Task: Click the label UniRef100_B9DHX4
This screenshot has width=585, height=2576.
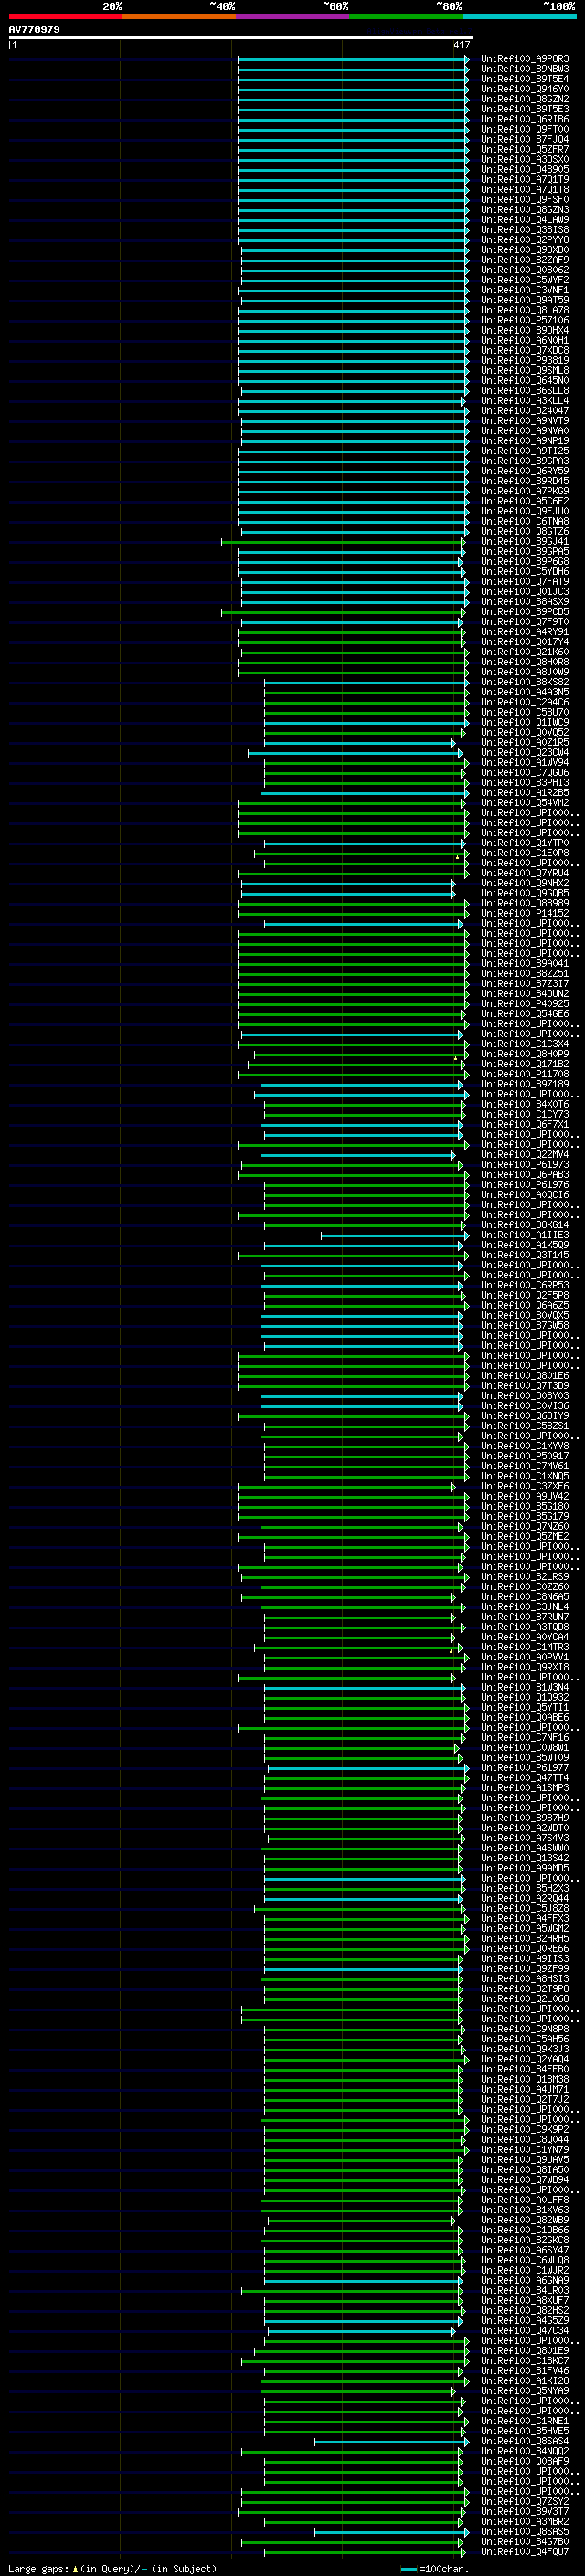Action: click(525, 330)
